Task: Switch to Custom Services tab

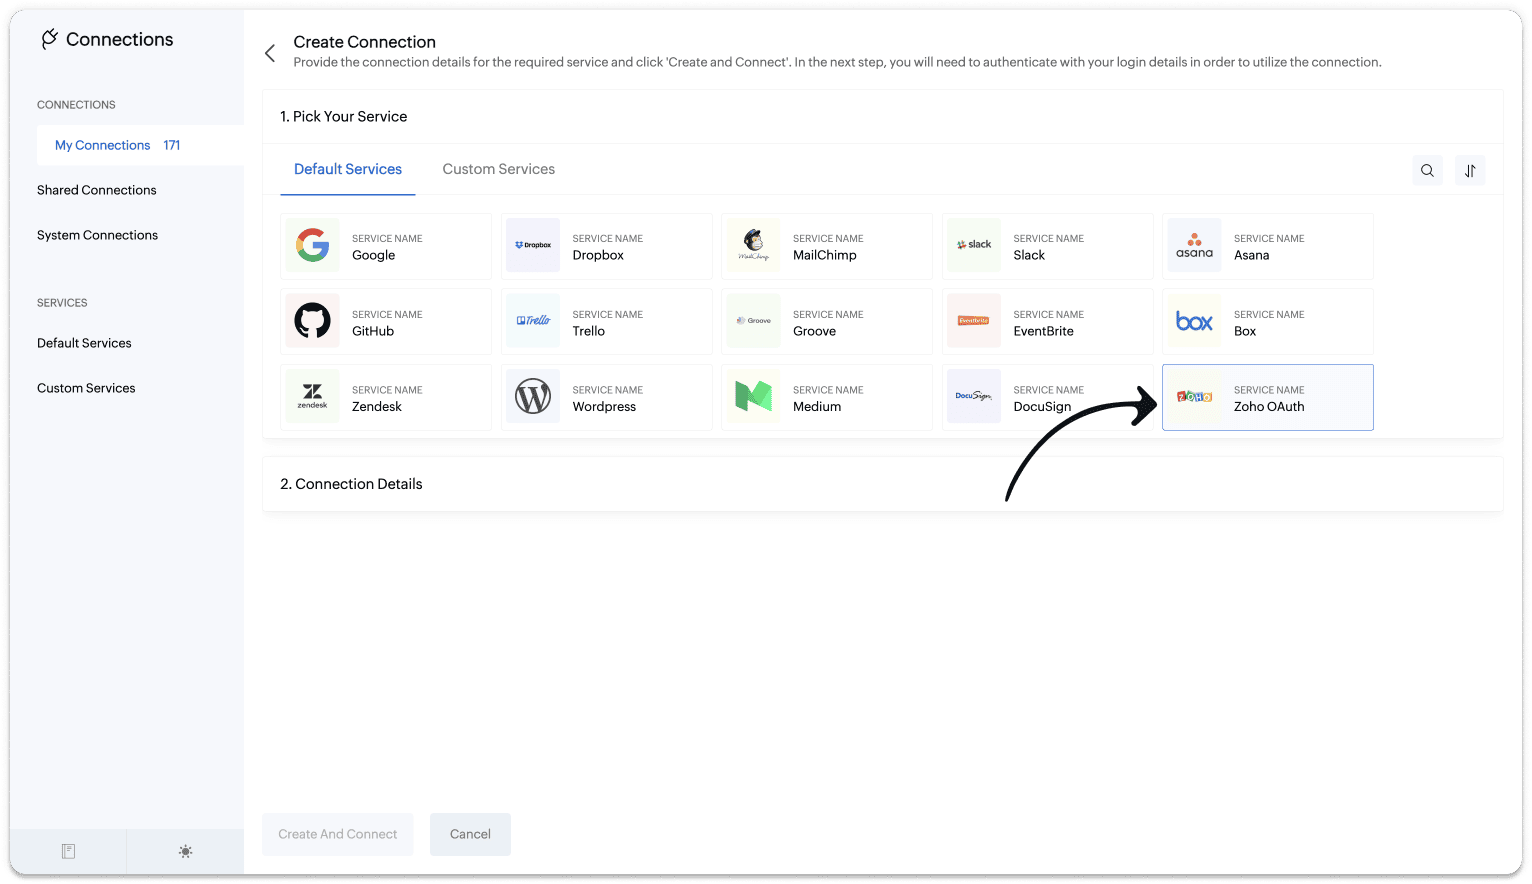Action: click(498, 169)
